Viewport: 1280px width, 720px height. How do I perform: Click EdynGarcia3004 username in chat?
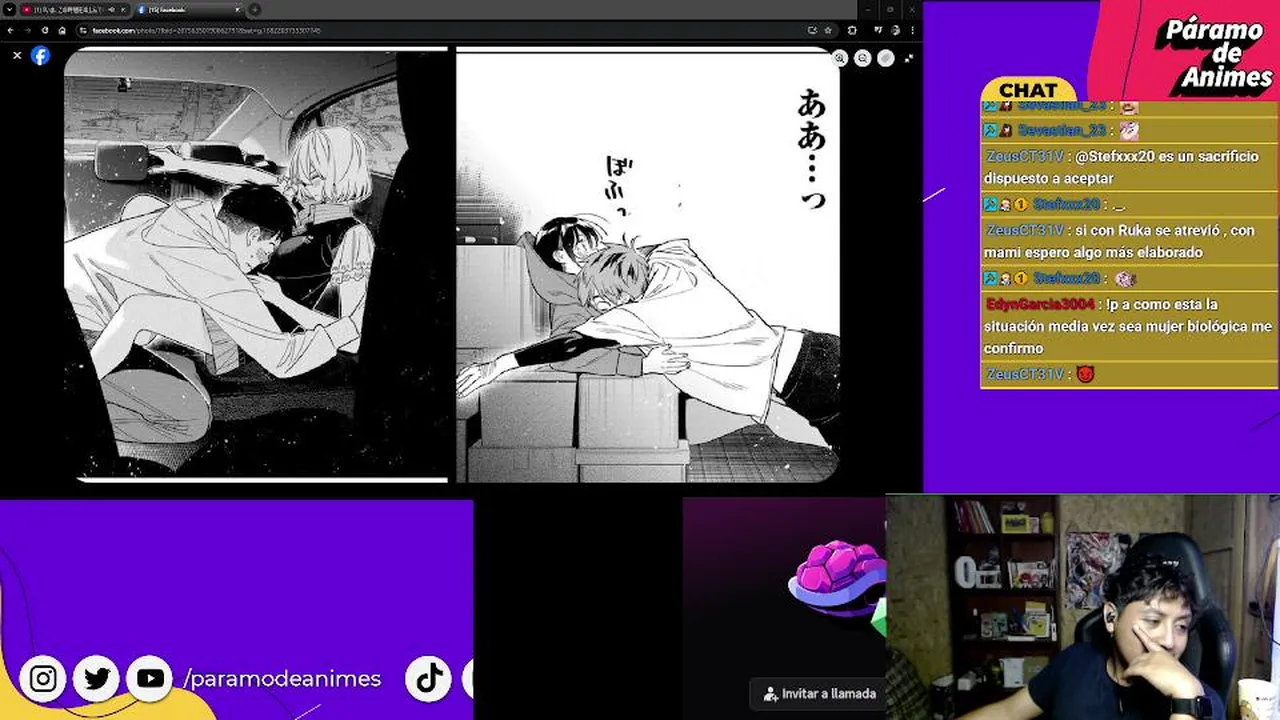click(x=1040, y=304)
